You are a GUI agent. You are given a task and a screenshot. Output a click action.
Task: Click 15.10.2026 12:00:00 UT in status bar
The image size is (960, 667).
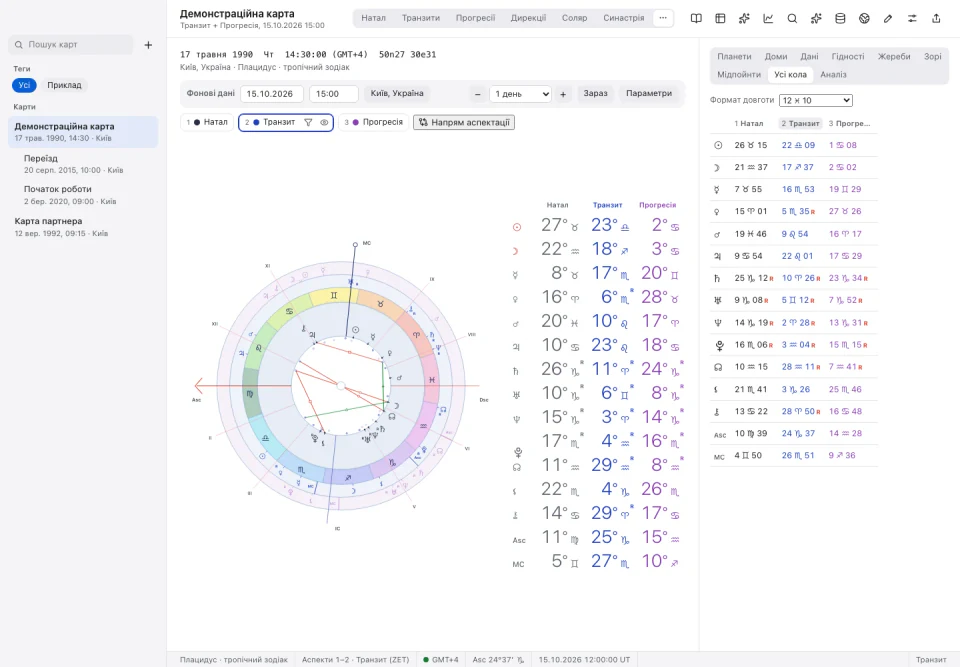584,660
